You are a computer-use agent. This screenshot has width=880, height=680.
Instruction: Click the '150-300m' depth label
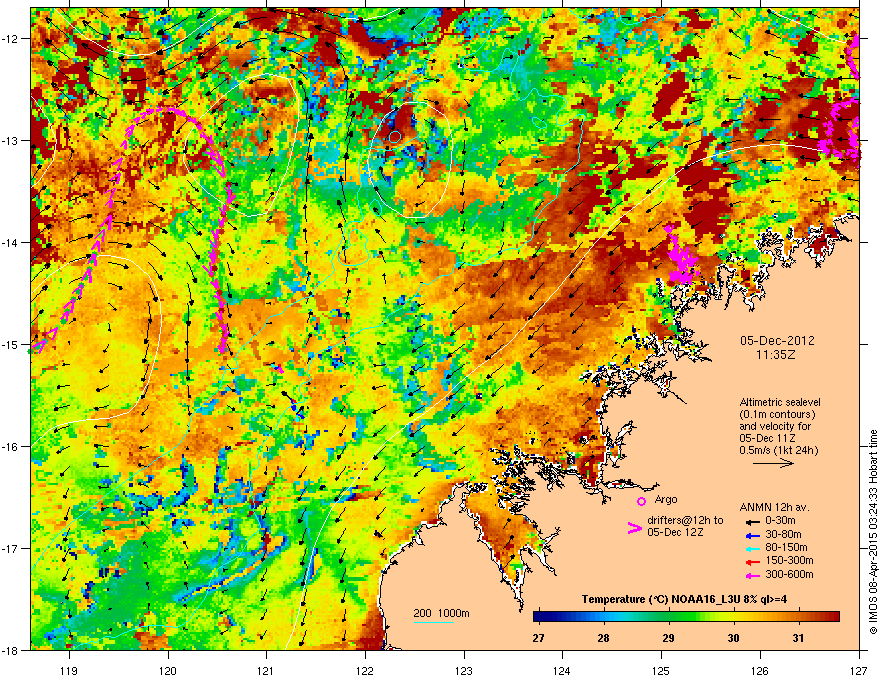pos(789,560)
